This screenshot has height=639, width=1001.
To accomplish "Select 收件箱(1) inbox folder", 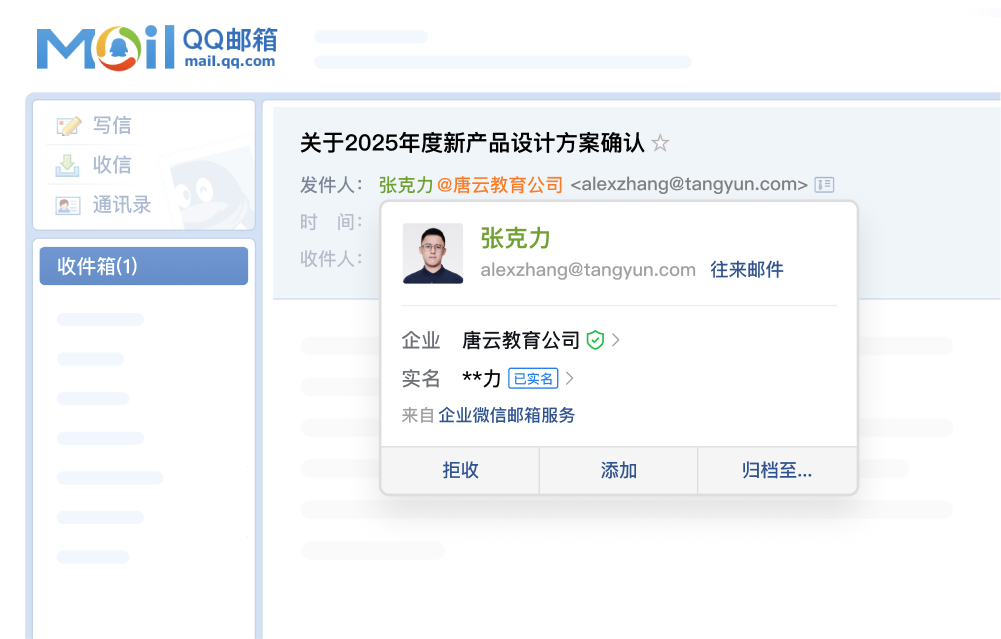I will pos(144,266).
